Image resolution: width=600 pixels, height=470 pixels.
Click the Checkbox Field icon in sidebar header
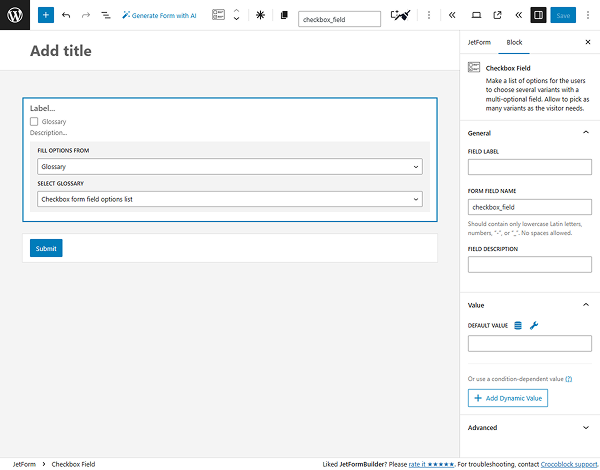pos(474,67)
